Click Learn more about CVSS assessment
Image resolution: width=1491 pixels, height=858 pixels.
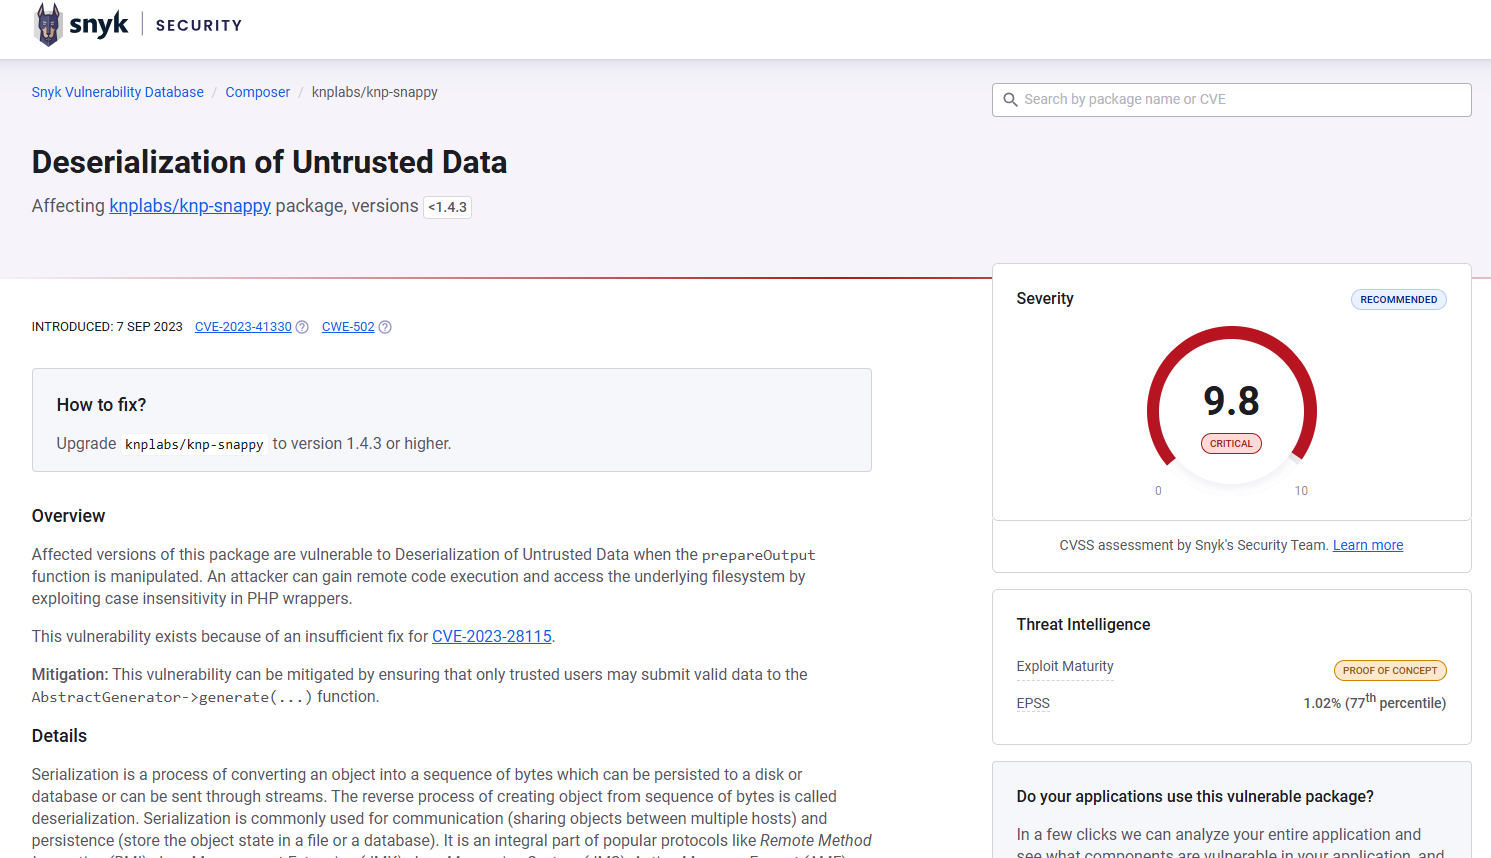click(x=1367, y=545)
